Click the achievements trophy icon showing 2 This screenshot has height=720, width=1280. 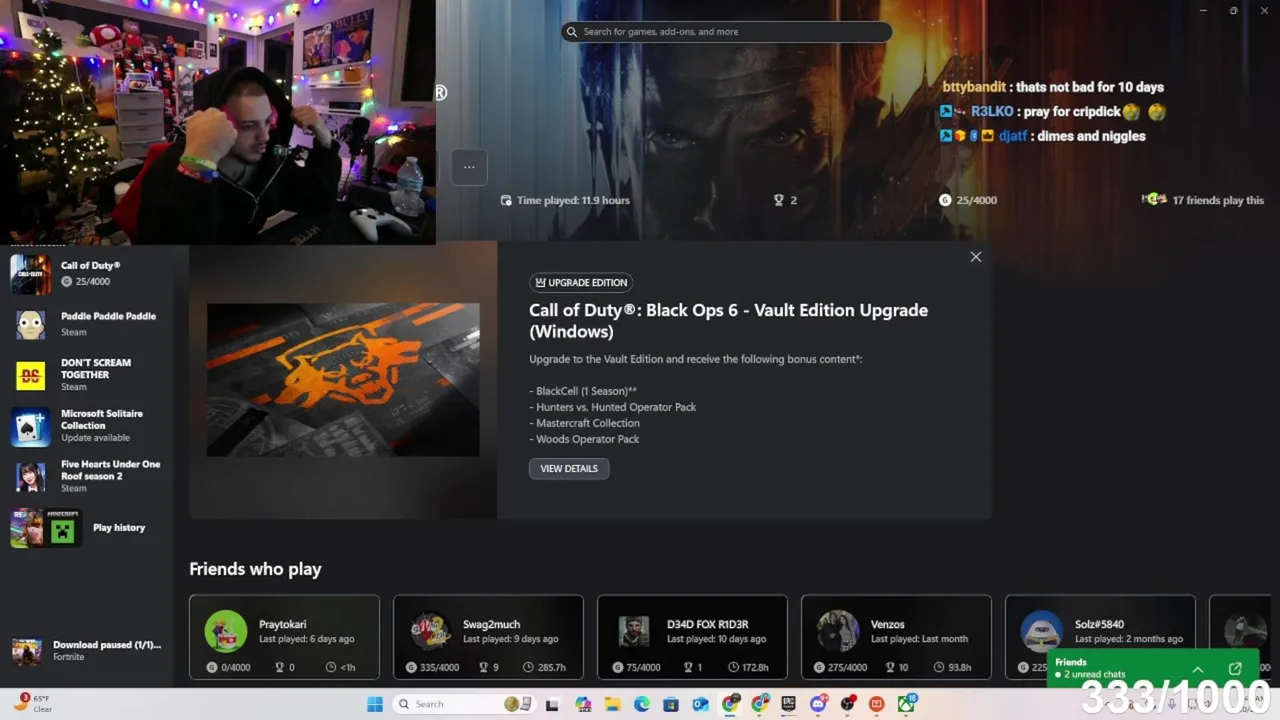click(779, 200)
